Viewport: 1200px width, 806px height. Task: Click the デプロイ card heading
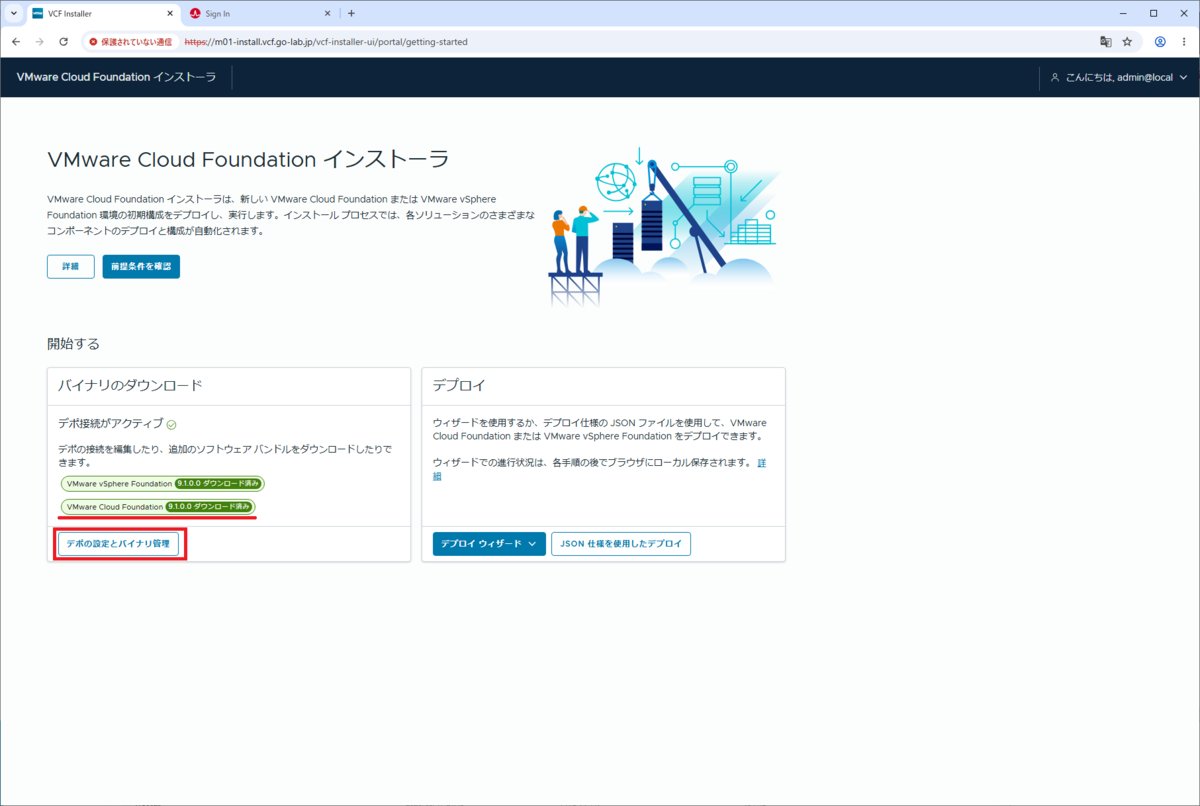[x=459, y=385]
